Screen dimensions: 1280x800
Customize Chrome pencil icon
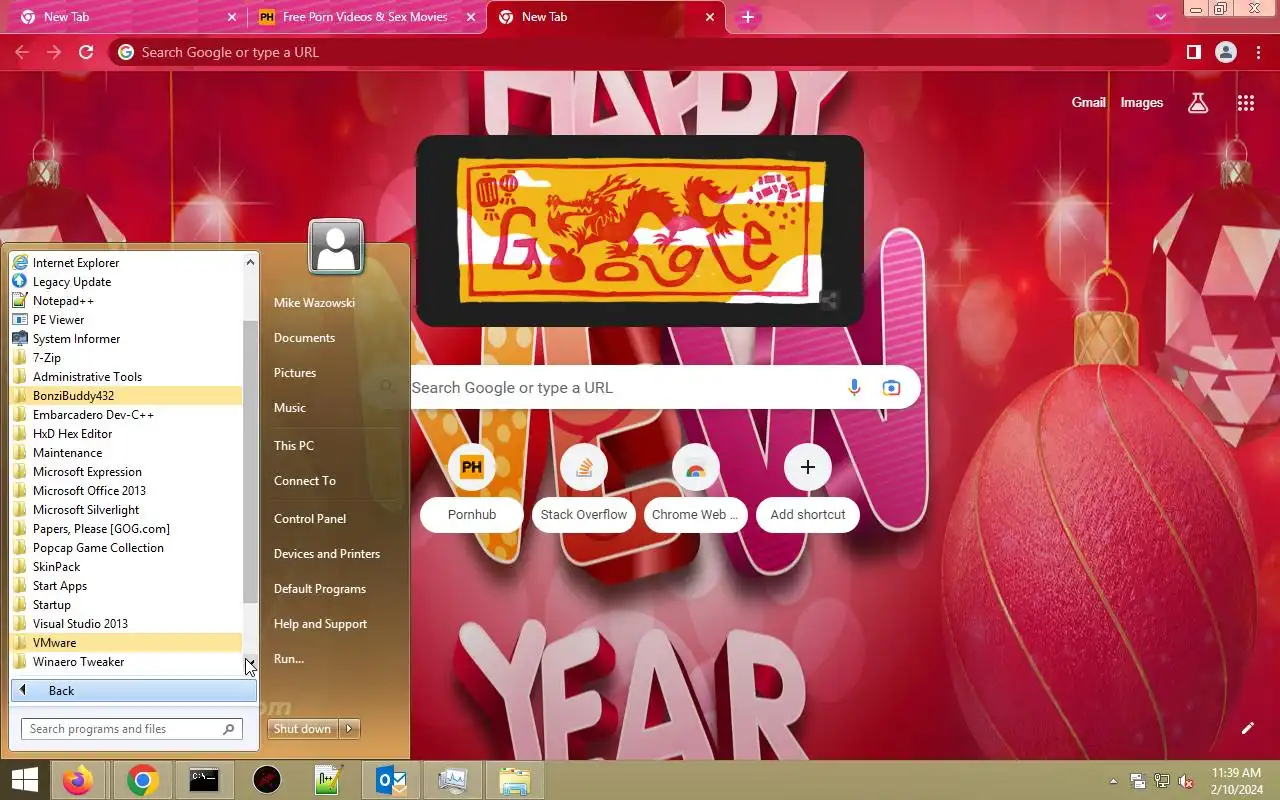(x=1247, y=728)
